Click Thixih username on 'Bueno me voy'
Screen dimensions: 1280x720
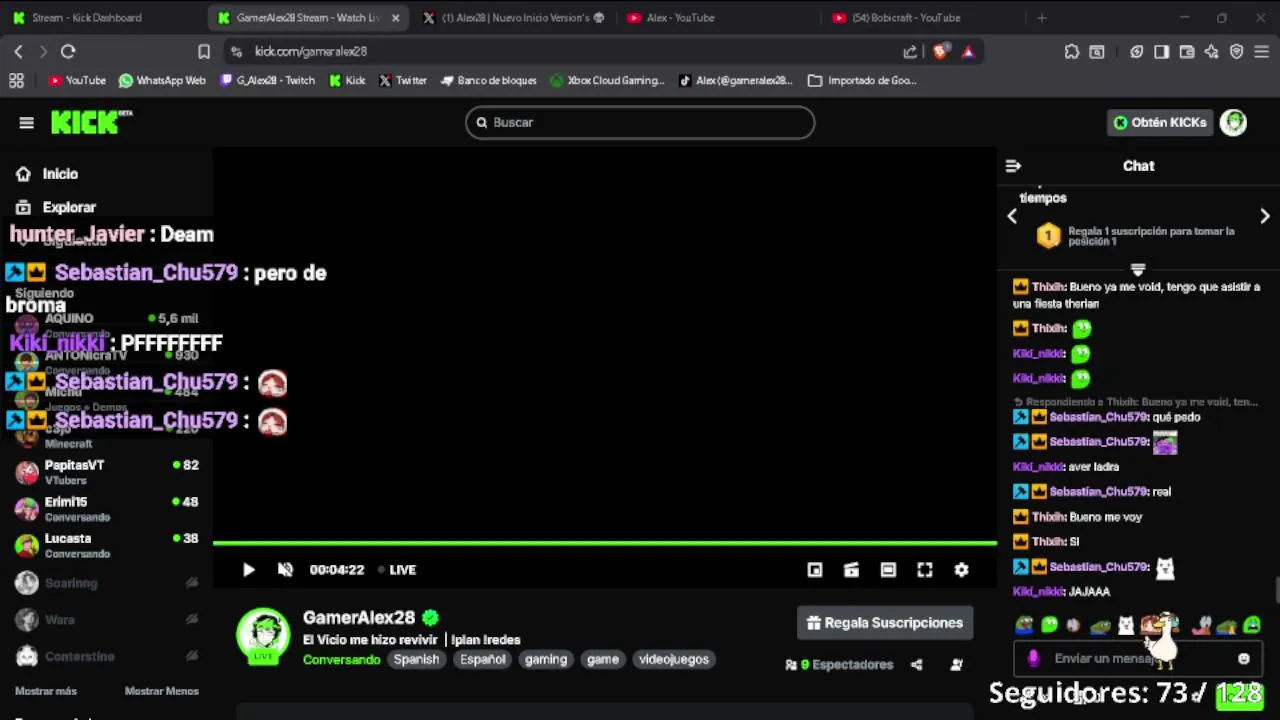(x=1048, y=517)
